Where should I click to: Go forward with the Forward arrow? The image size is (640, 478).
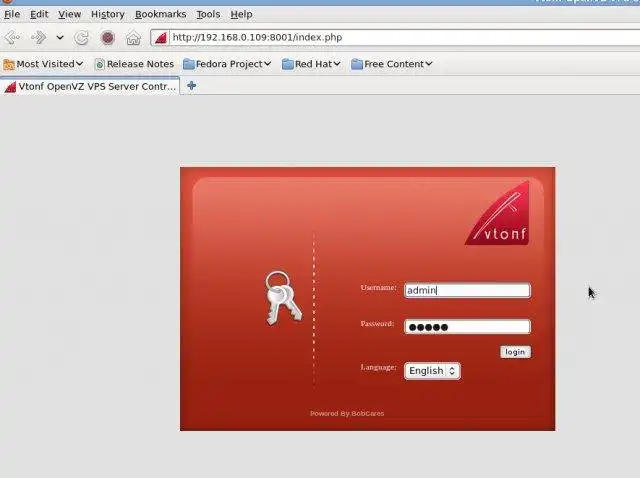(x=39, y=38)
